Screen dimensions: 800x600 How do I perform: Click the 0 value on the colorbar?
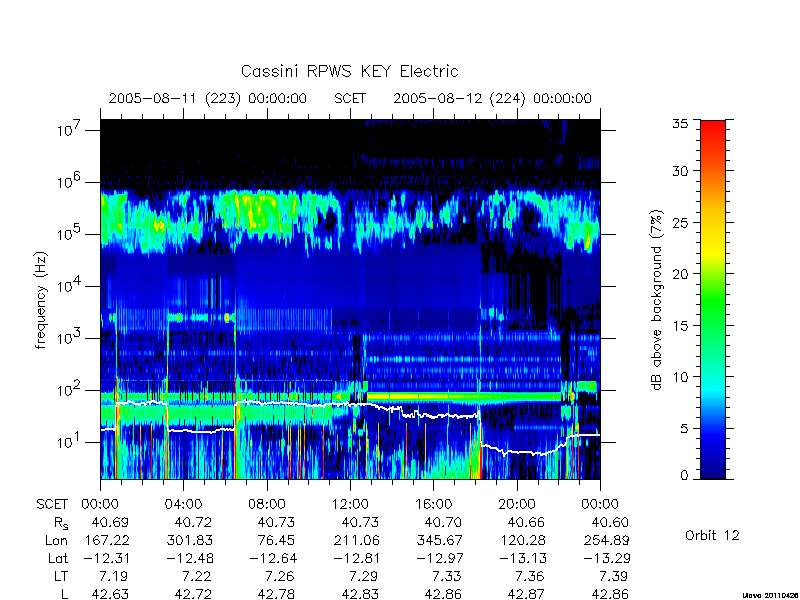click(684, 475)
